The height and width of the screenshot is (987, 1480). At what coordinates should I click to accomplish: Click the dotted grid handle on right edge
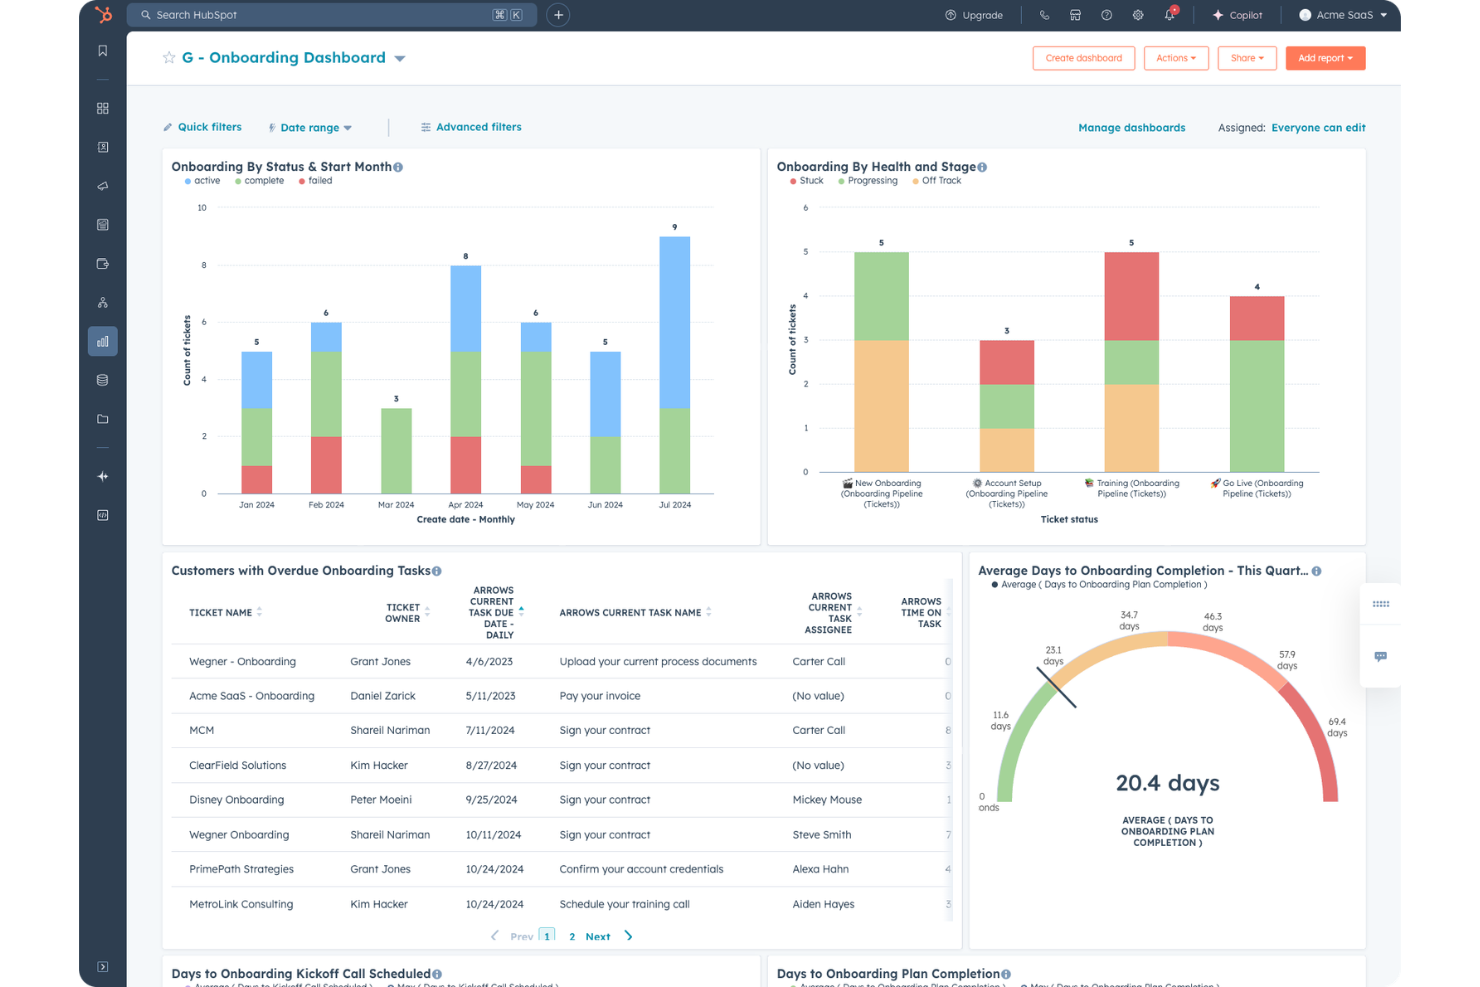tap(1381, 604)
